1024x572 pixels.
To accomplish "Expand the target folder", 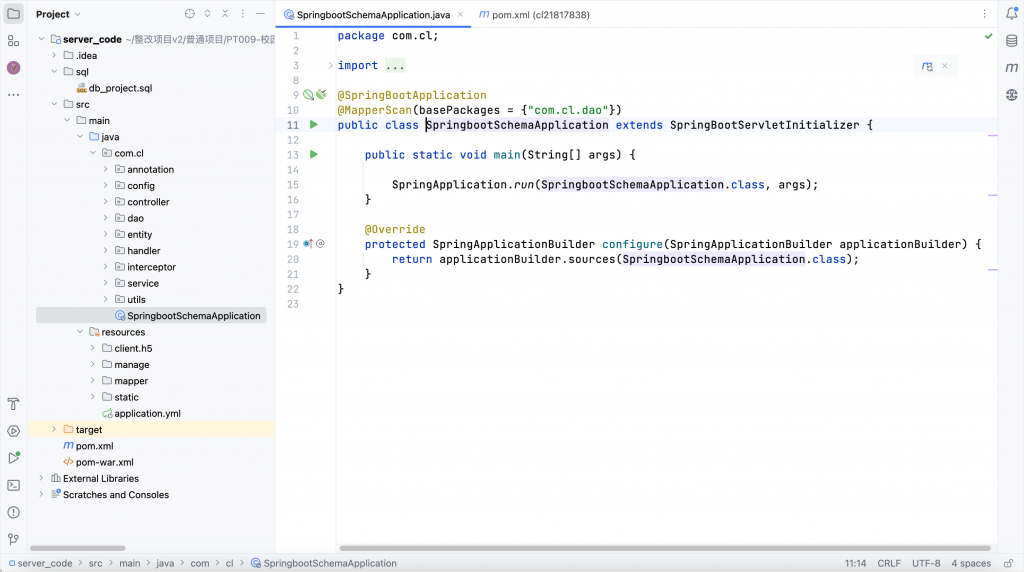I will coord(54,429).
